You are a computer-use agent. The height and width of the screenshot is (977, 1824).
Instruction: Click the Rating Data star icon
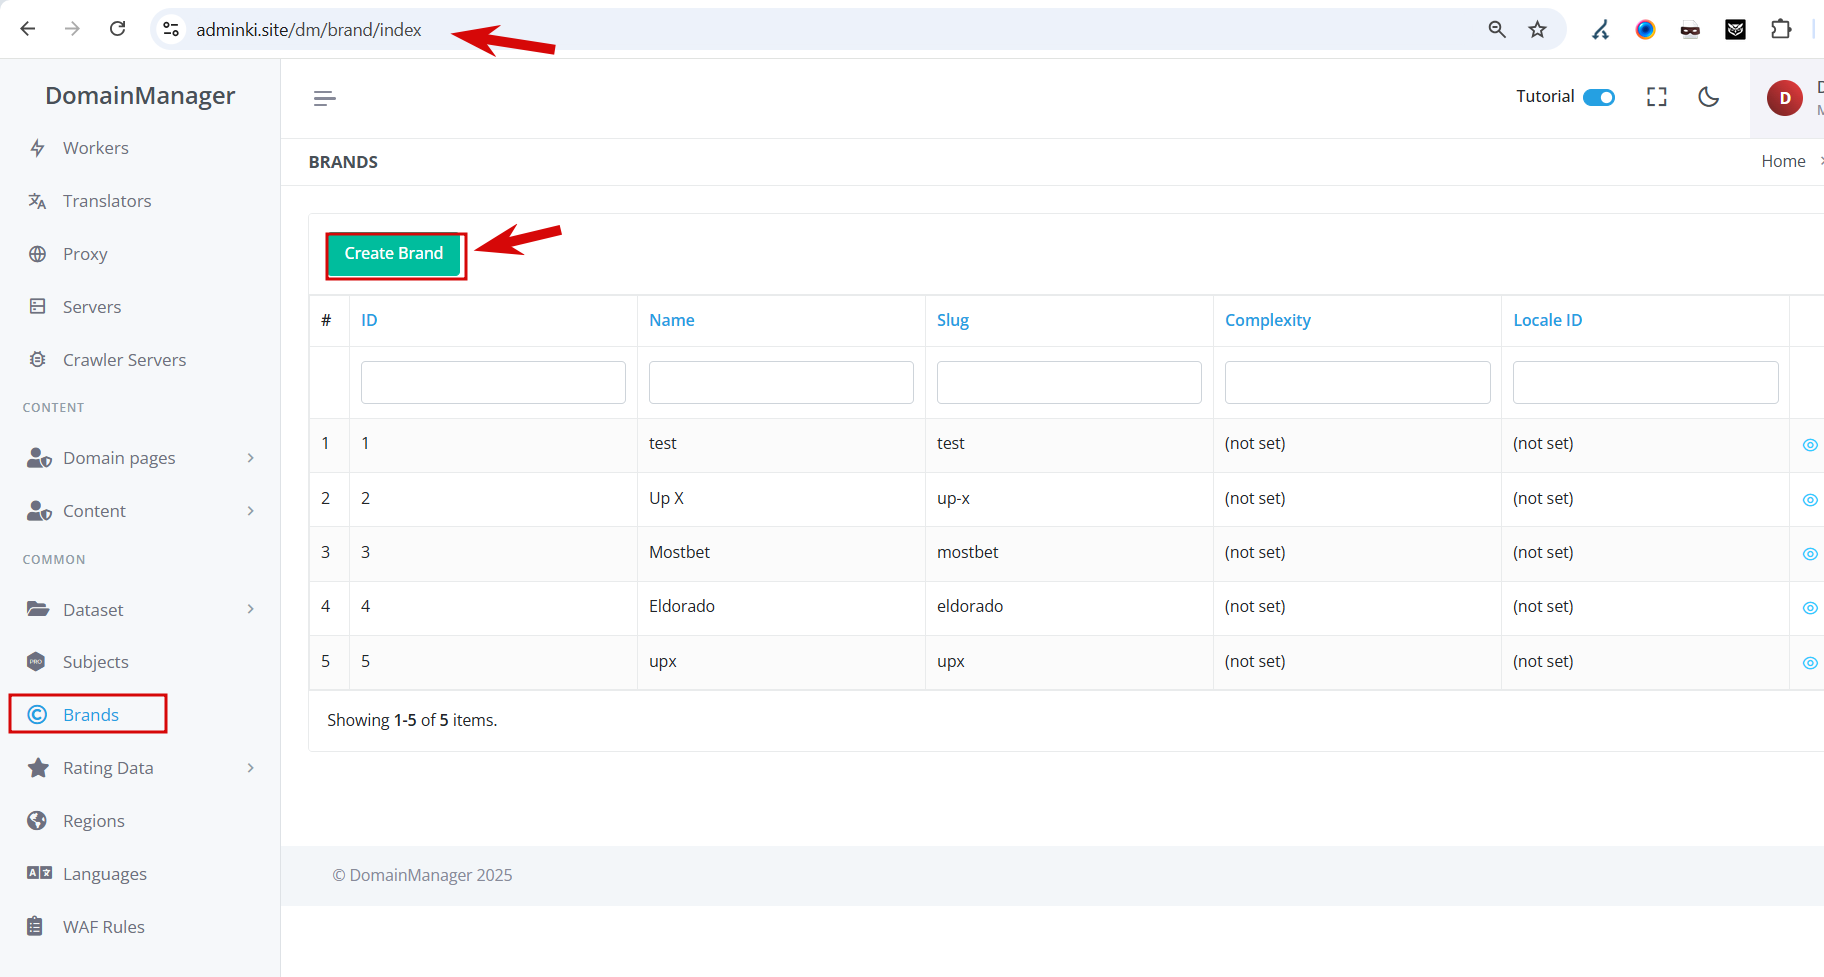point(38,768)
